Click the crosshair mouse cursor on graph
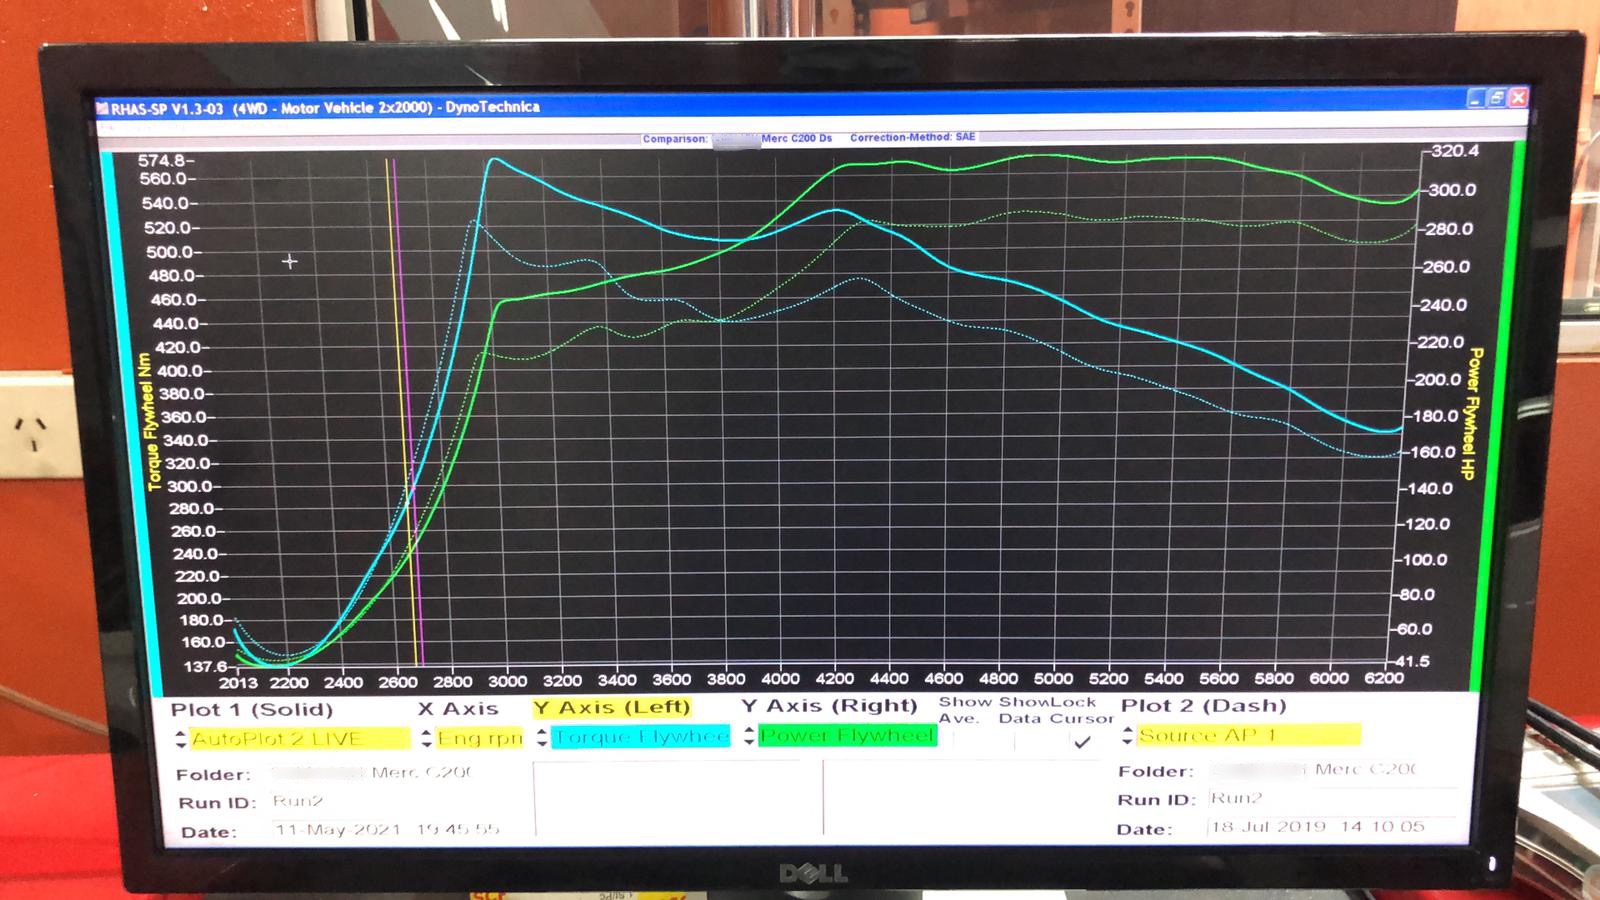The width and height of the screenshot is (1600, 900). [x=290, y=262]
